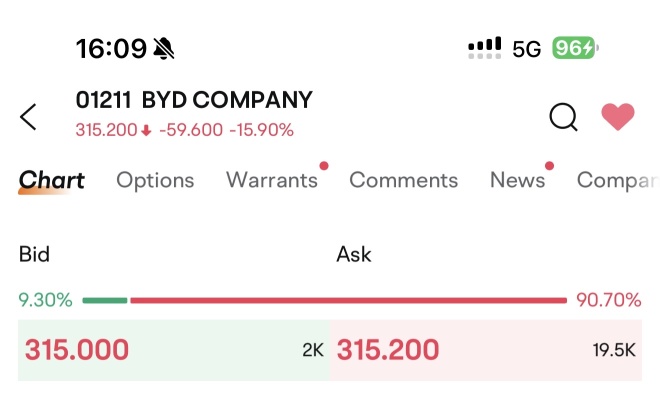Open the News tab
The width and height of the screenshot is (660, 406).
(x=518, y=180)
